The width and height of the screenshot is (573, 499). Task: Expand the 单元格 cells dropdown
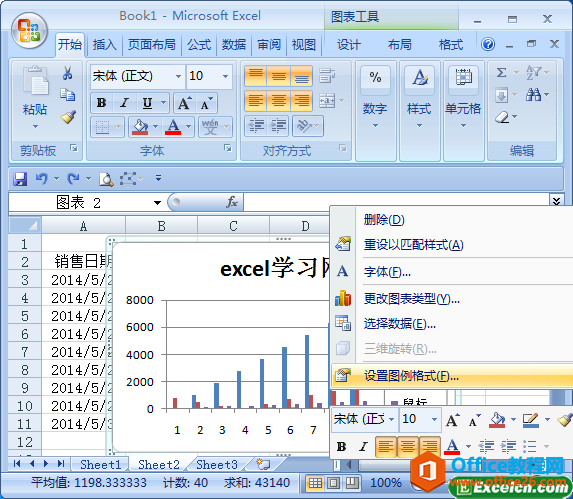(x=463, y=126)
